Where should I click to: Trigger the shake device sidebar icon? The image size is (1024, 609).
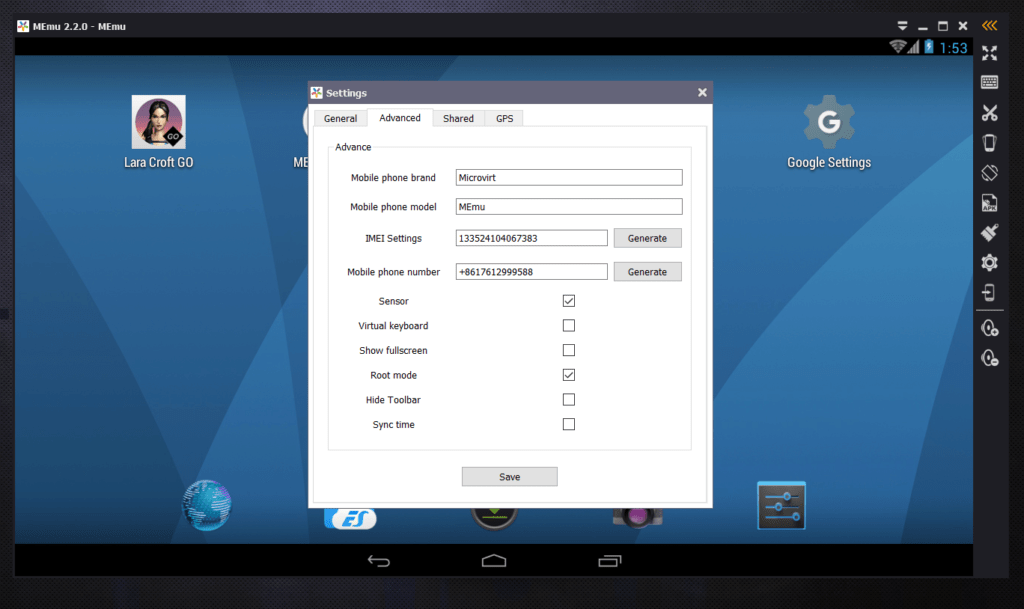[x=989, y=142]
